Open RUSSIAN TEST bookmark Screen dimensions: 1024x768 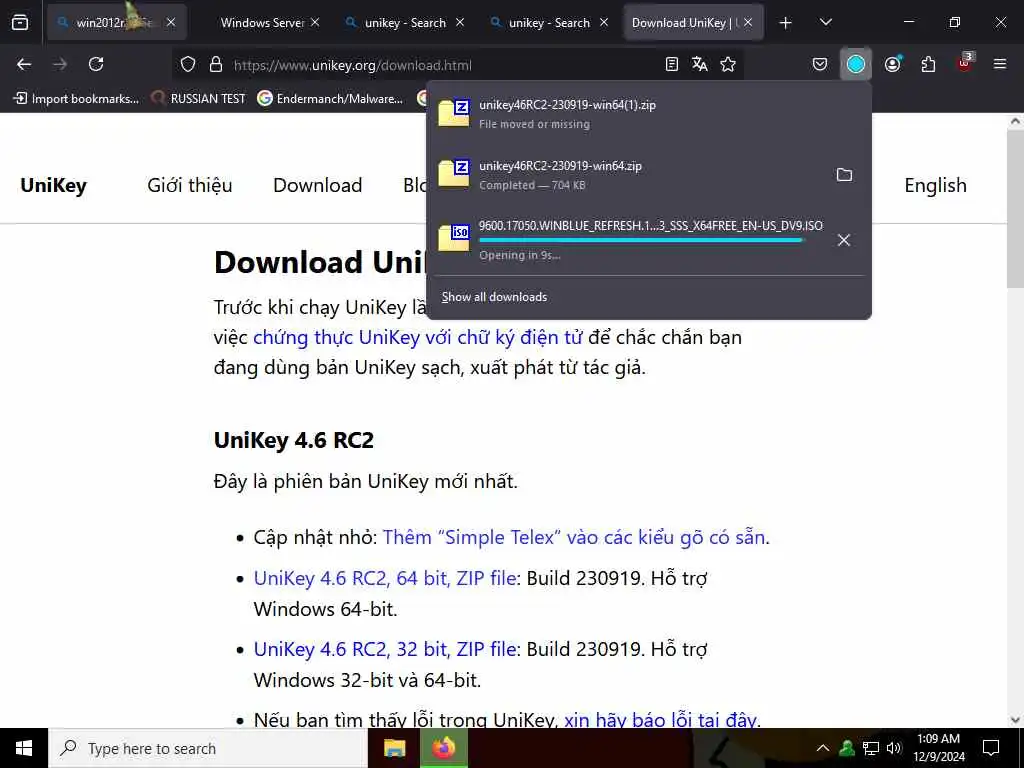pyautogui.click(x=199, y=99)
